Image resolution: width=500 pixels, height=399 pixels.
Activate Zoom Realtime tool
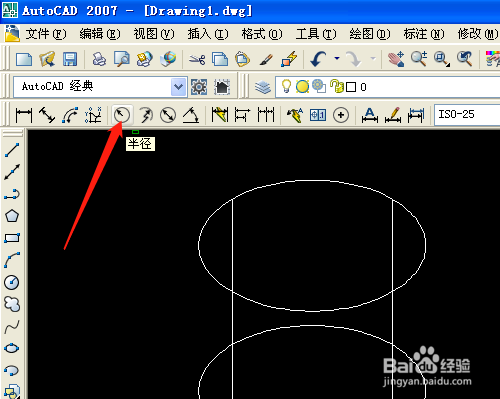[x=419, y=59]
